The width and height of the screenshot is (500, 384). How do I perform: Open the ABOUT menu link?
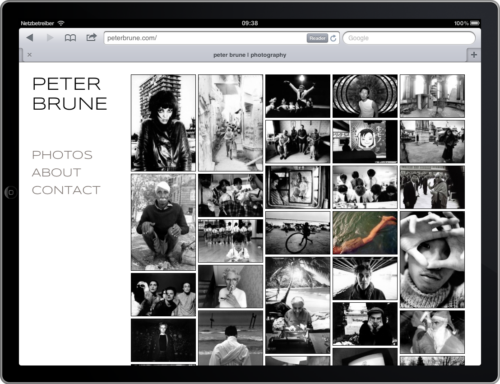[57, 173]
